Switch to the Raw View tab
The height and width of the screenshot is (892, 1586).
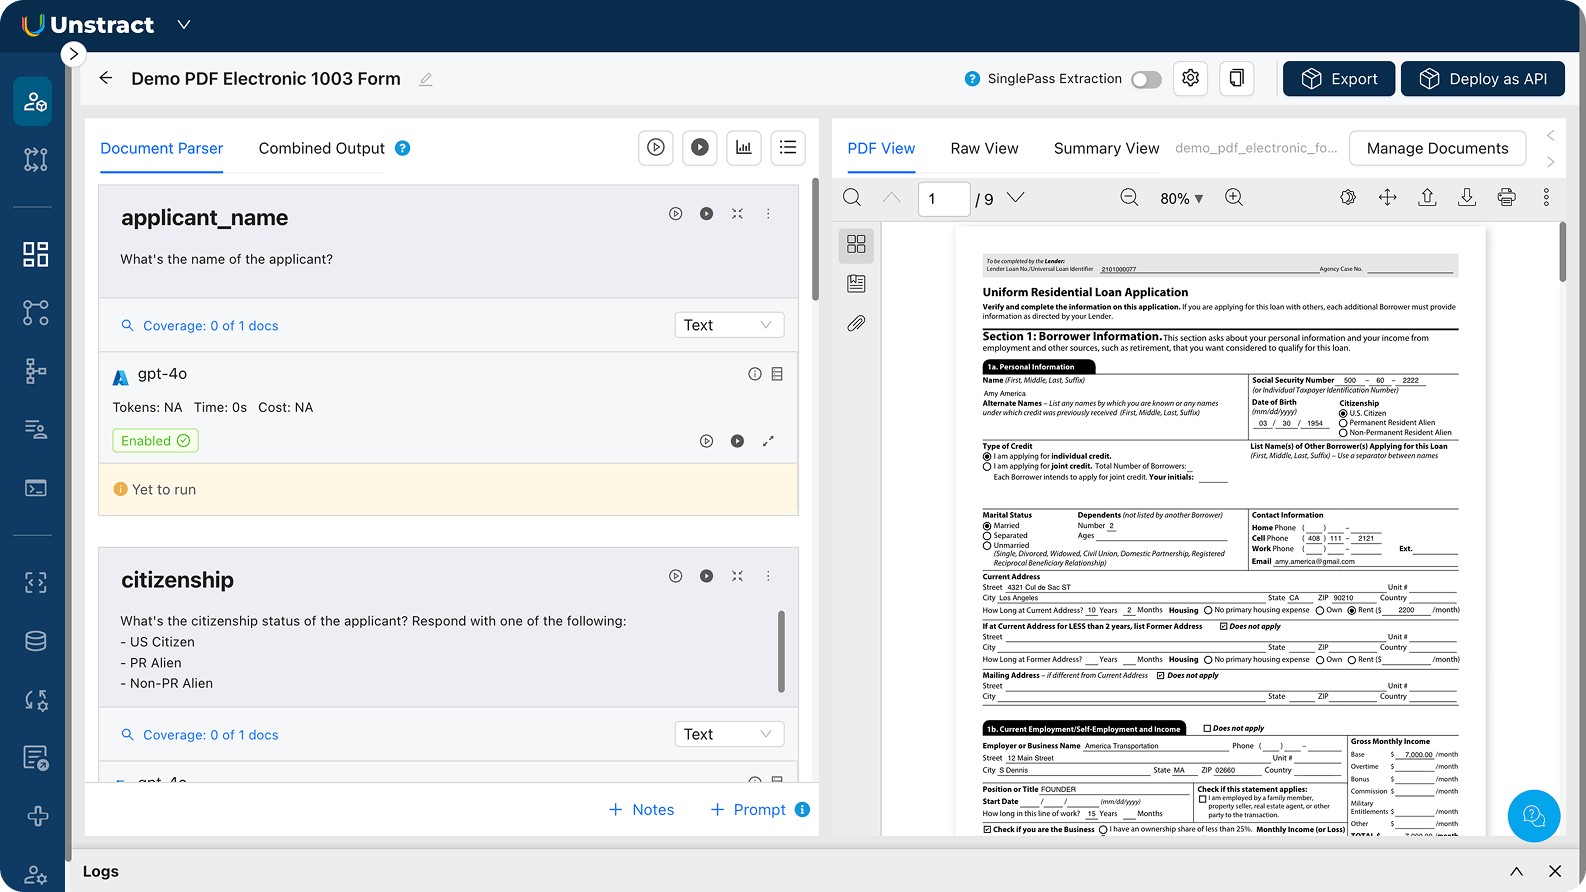(x=984, y=148)
